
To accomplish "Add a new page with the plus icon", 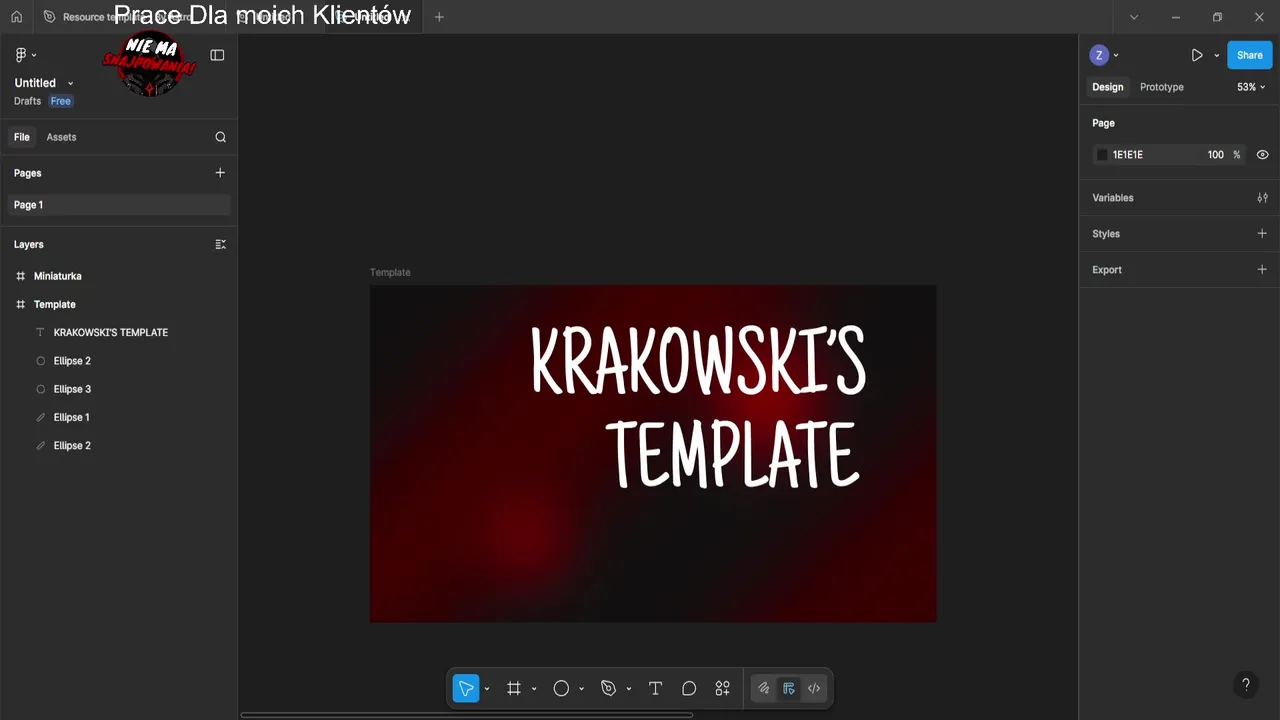I will 220,173.
